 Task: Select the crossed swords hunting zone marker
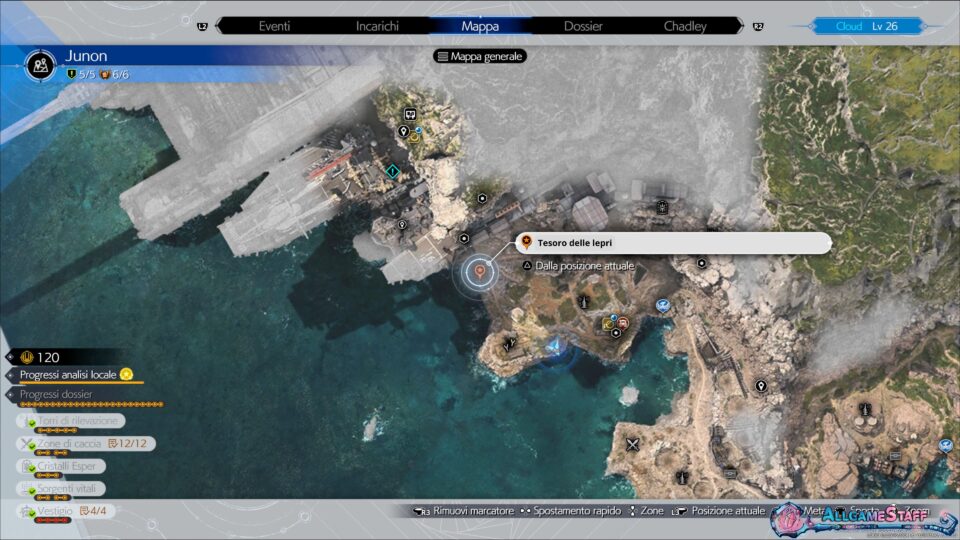pos(632,444)
